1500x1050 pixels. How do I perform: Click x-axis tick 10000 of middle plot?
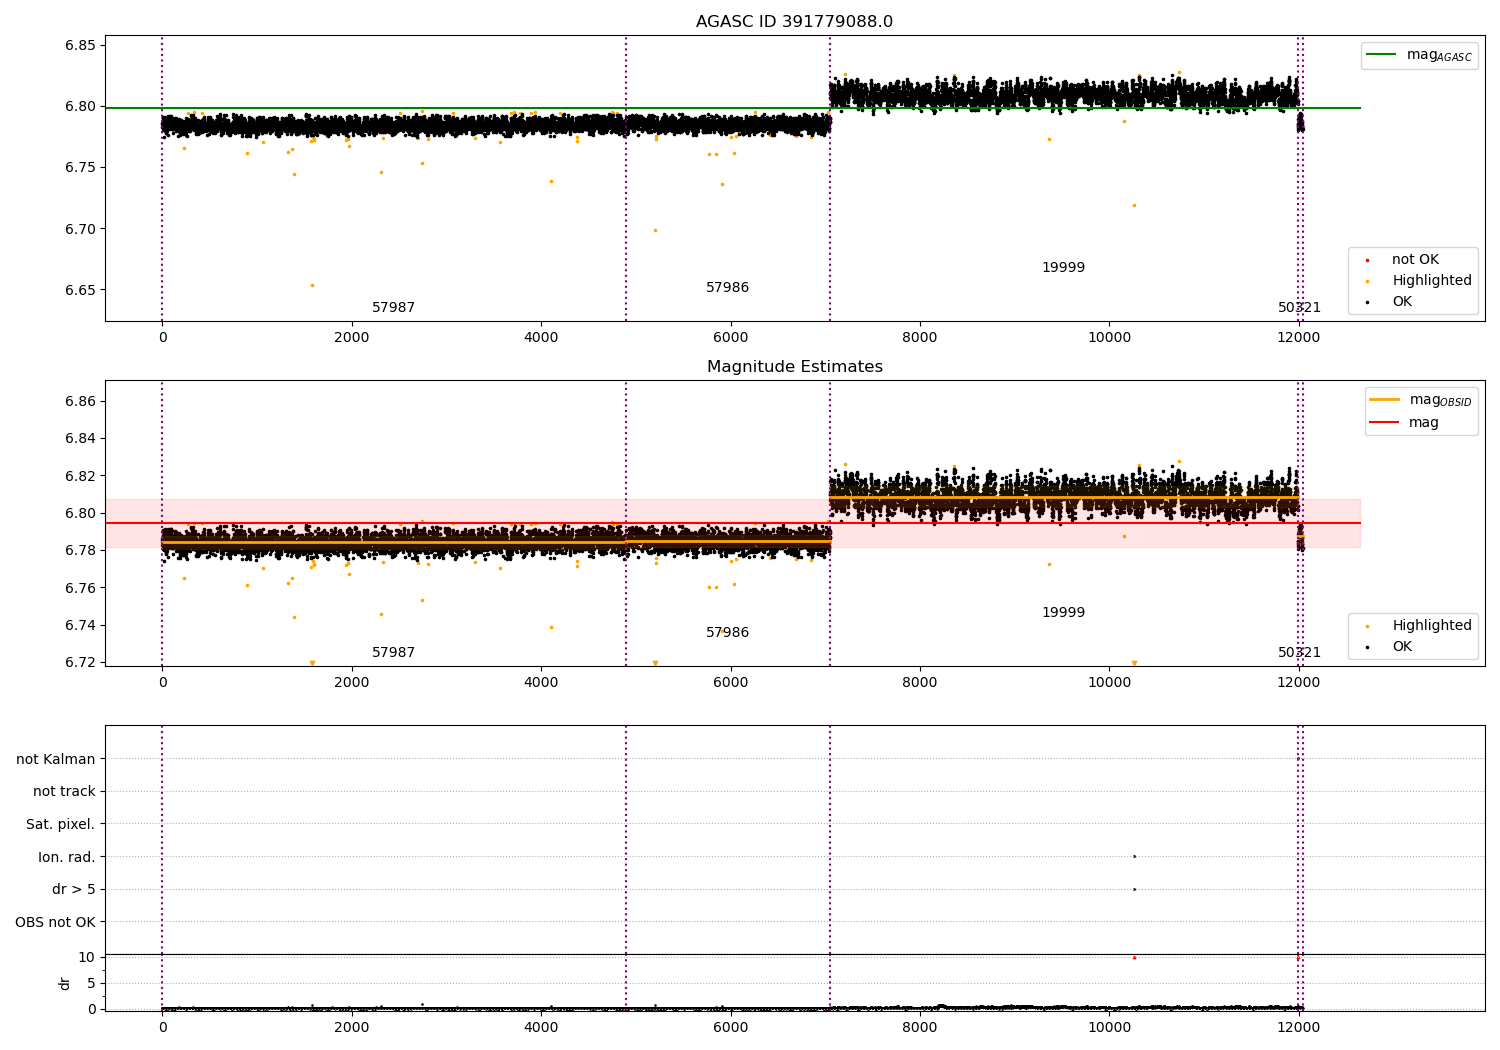click(x=1109, y=683)
